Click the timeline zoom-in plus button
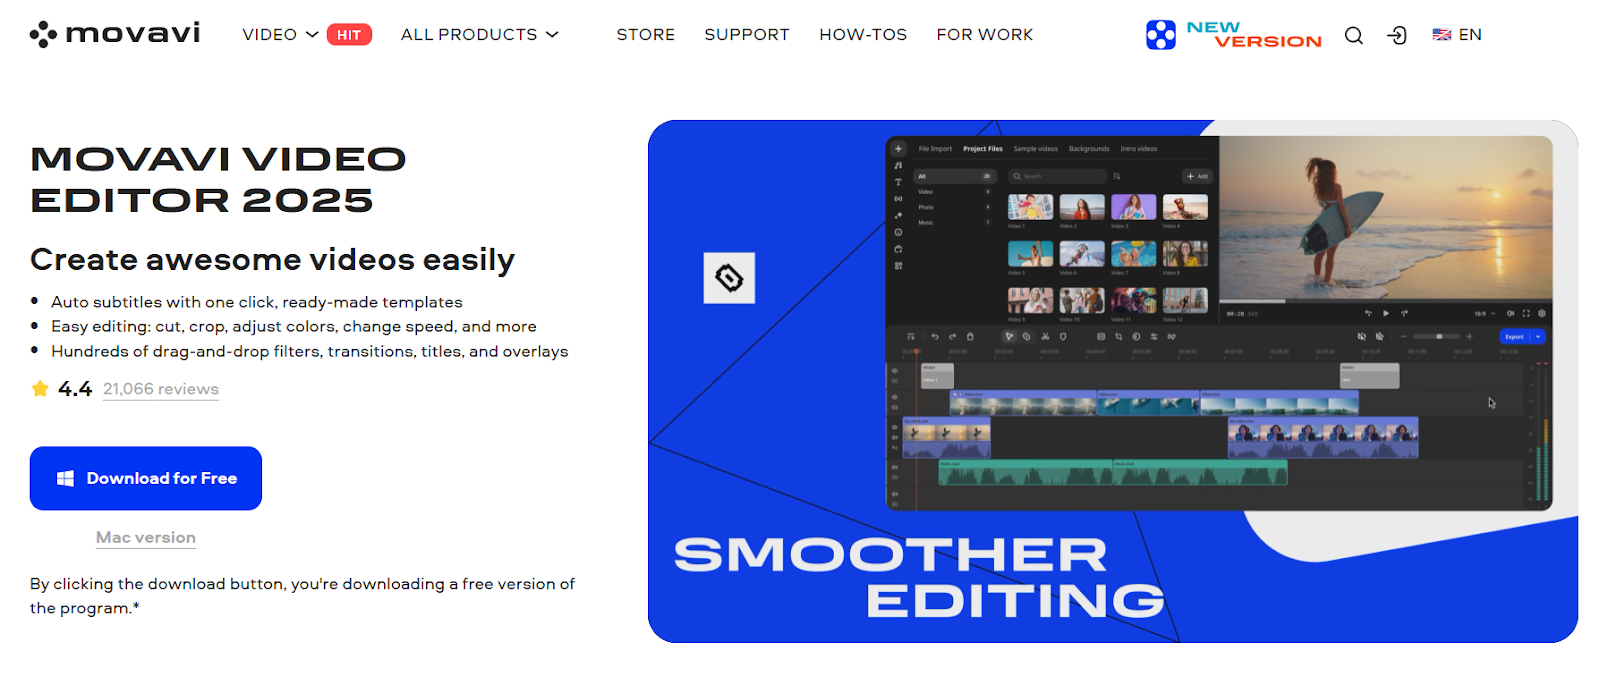The image size is (1600, 685). point(1469,337)
